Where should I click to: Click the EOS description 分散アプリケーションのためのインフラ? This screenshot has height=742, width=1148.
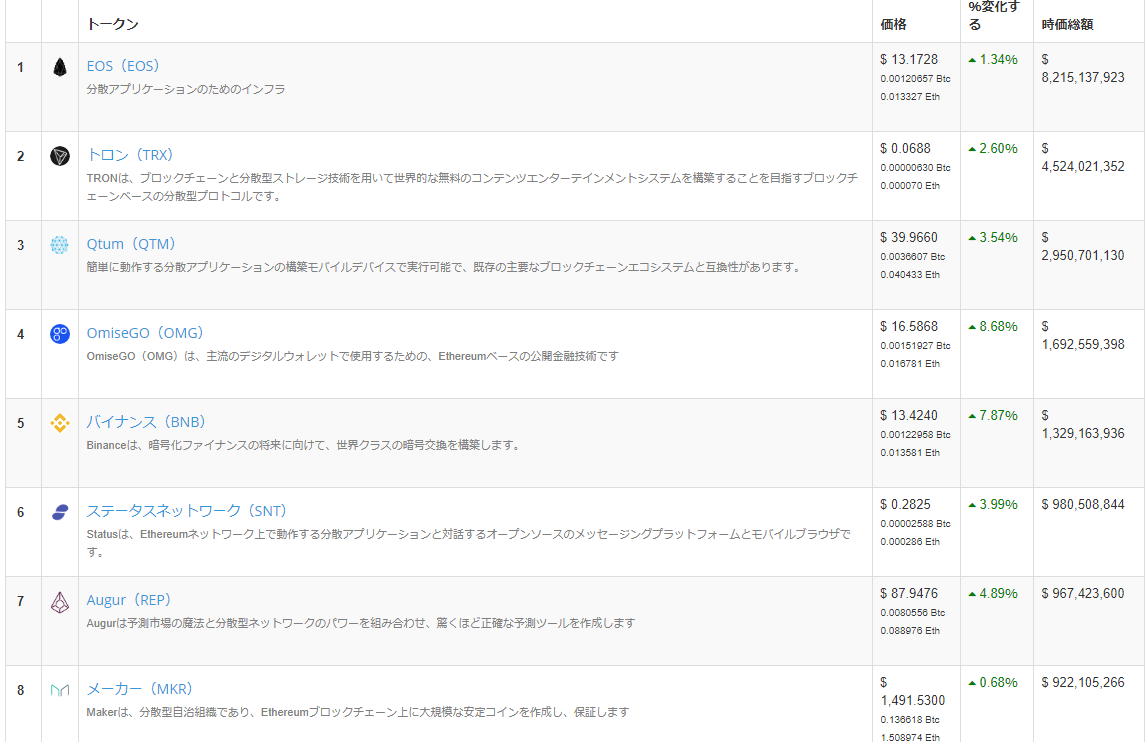pyautogui.click(x=186, y=89)
